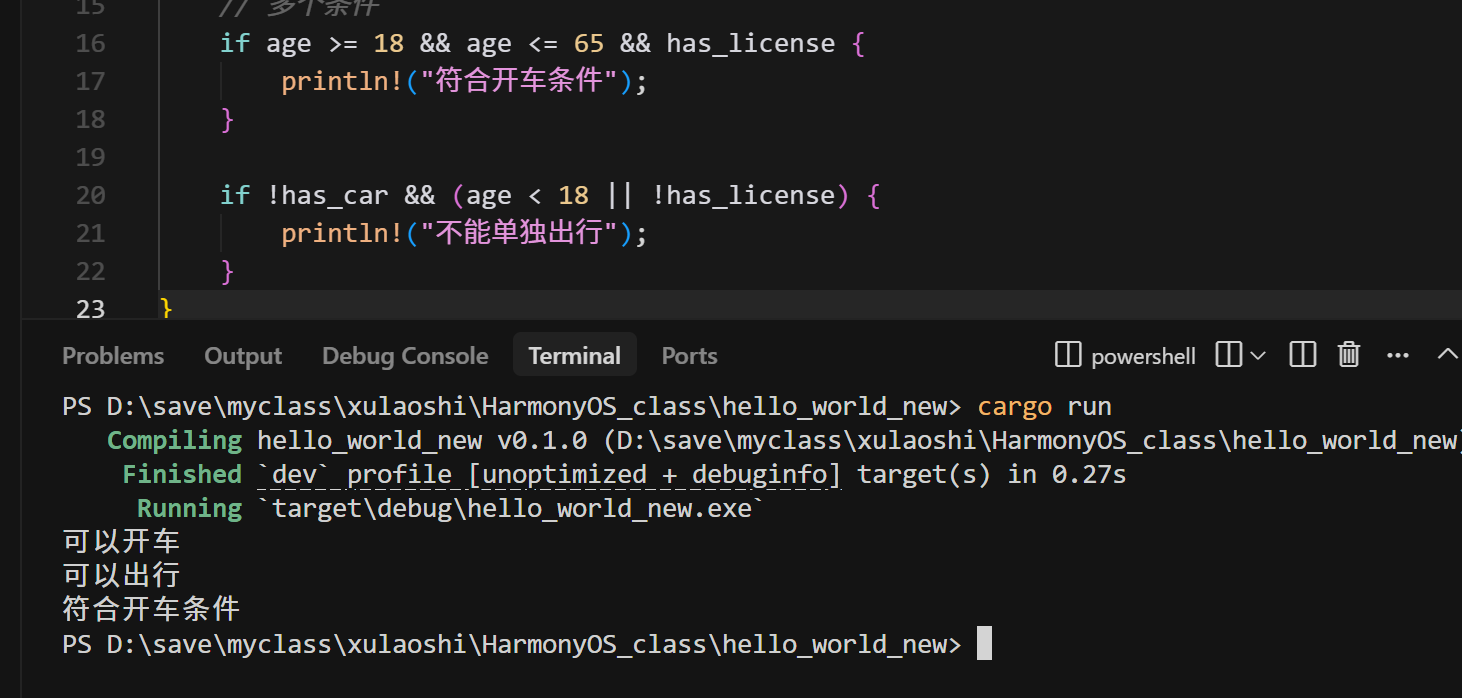Click the terminal cursor at the last prompt
1462x698 pixels.
pos(984,644)
